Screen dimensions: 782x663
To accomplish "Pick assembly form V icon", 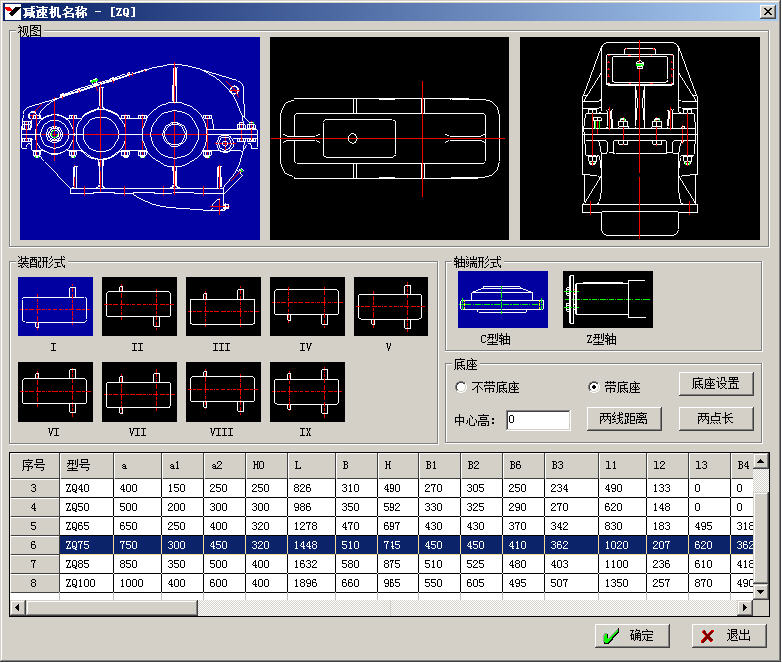I will (x=390, y=306).
